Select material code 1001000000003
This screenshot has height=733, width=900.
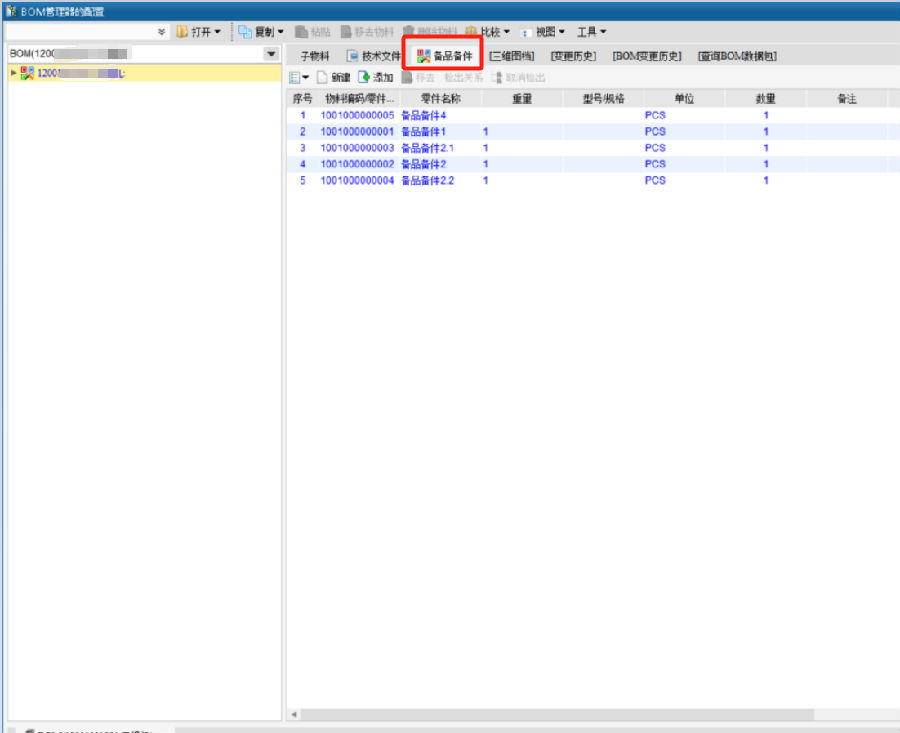[357, 148]
